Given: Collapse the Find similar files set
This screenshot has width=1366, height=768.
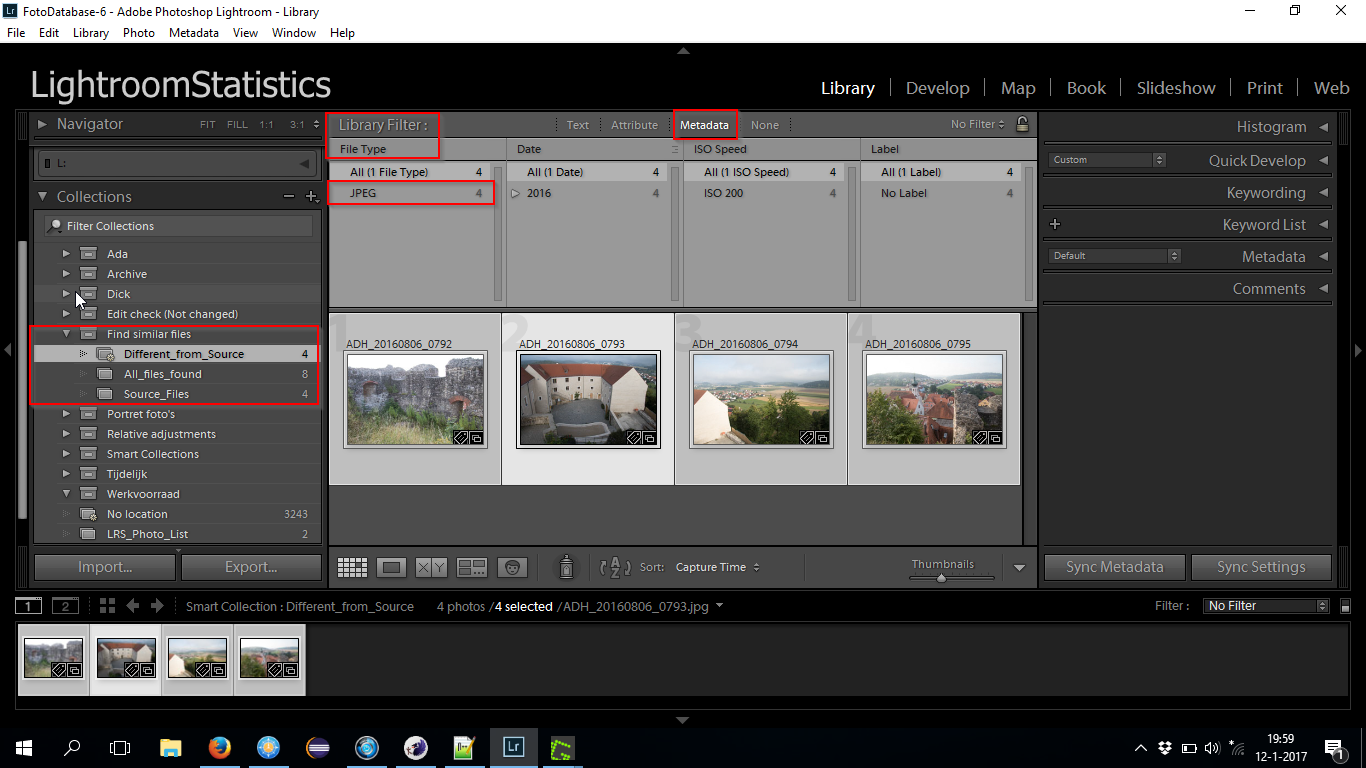Looking at the screenshot, I should tap(66, 334).
